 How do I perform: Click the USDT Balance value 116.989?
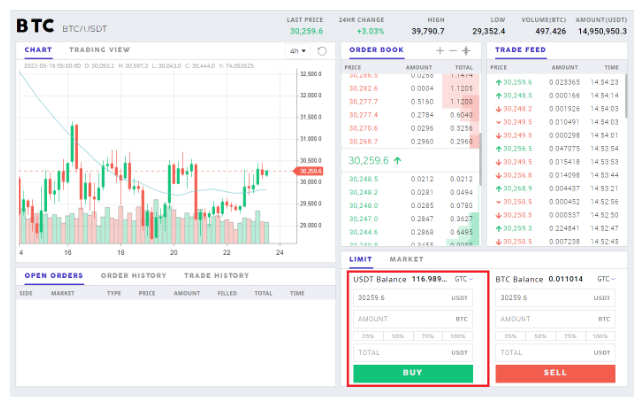(x=430, y=279)
